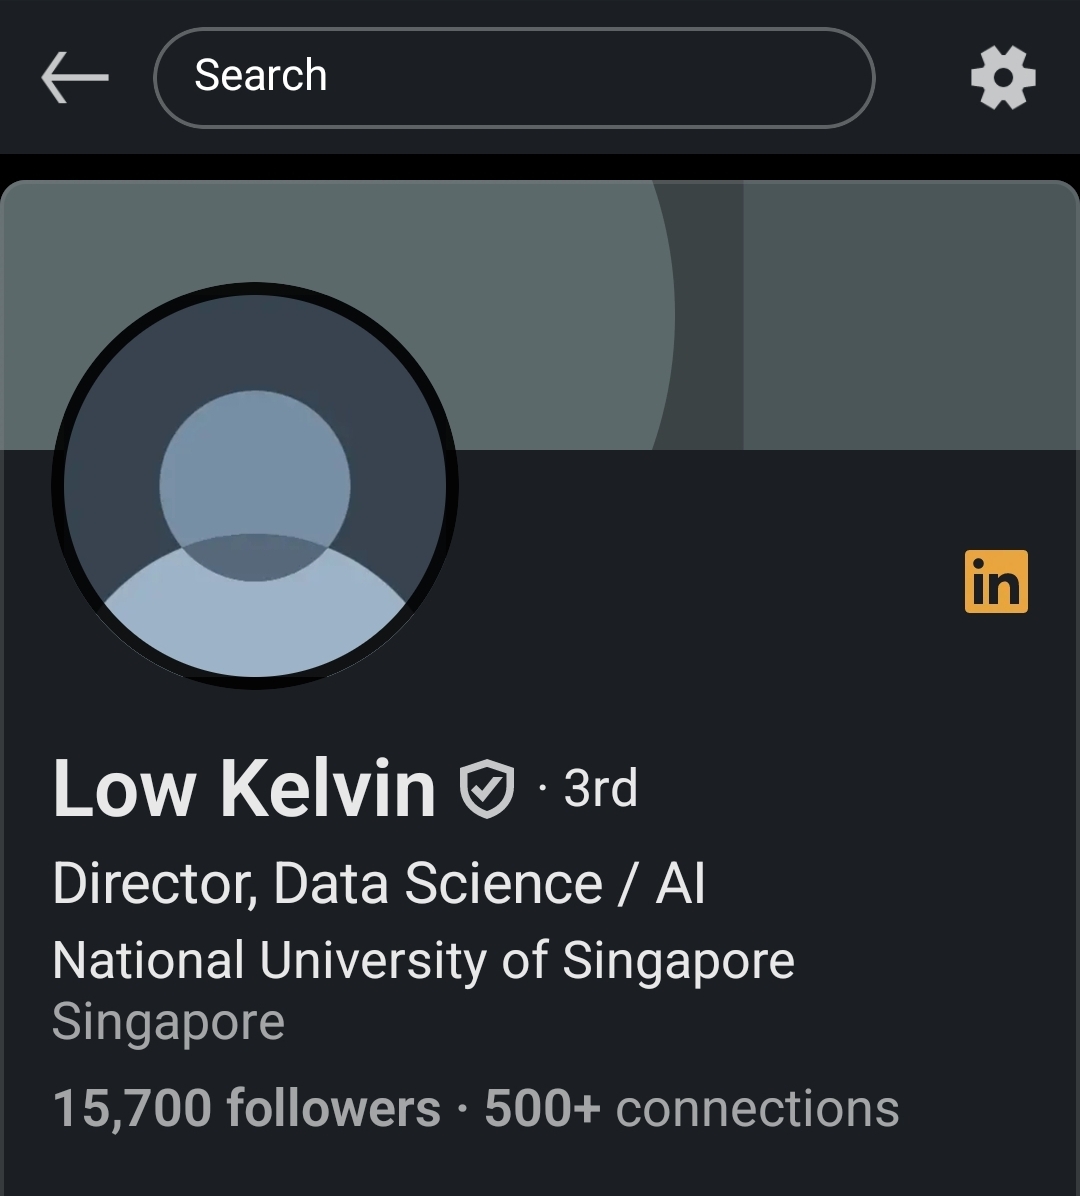Tap the Search placeholder text
This screenshot has height=1196, width=1080.
261,76
